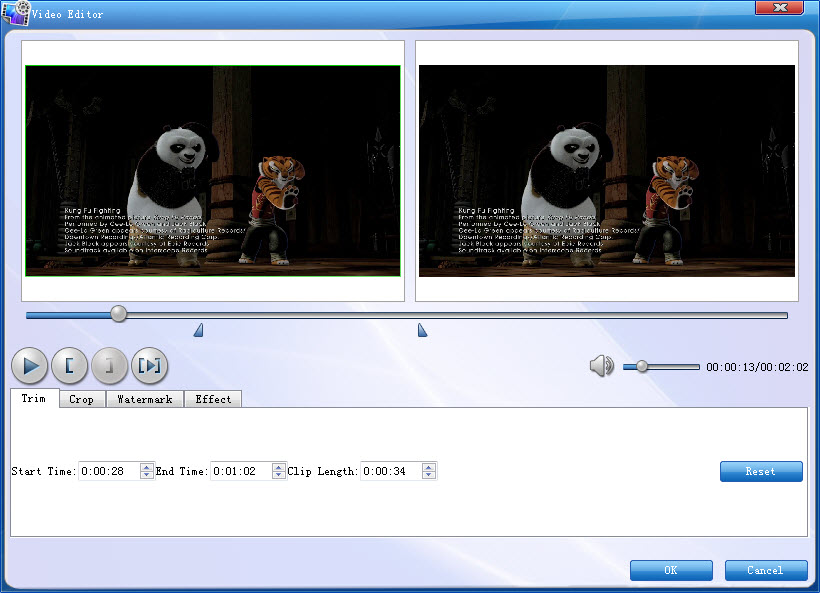Confirm edits with OK button
Image resolution: width=820 pixels, height=593 pixels.
(671, 570)
